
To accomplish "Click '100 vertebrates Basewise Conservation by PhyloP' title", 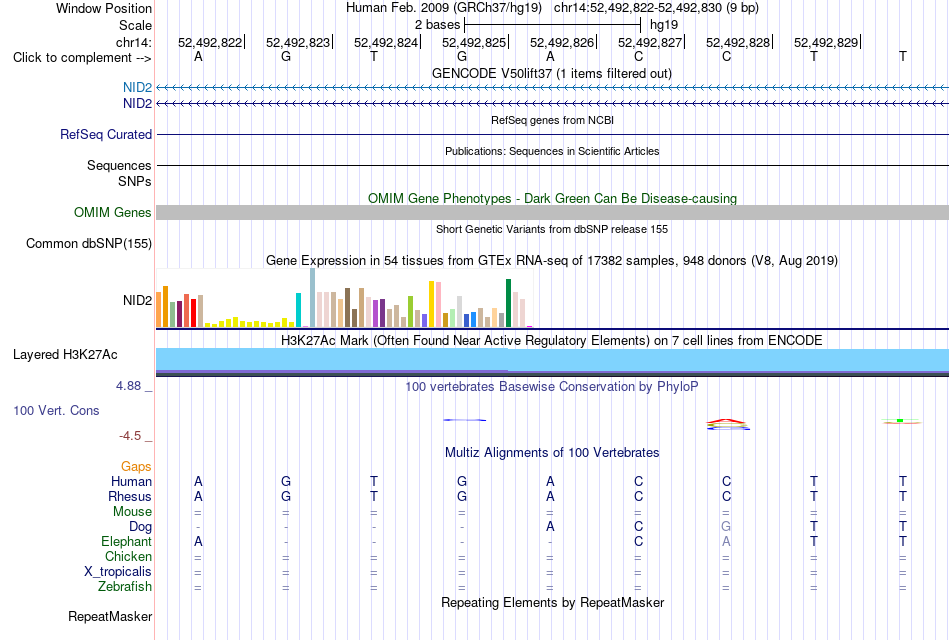I will pos(552,387).
